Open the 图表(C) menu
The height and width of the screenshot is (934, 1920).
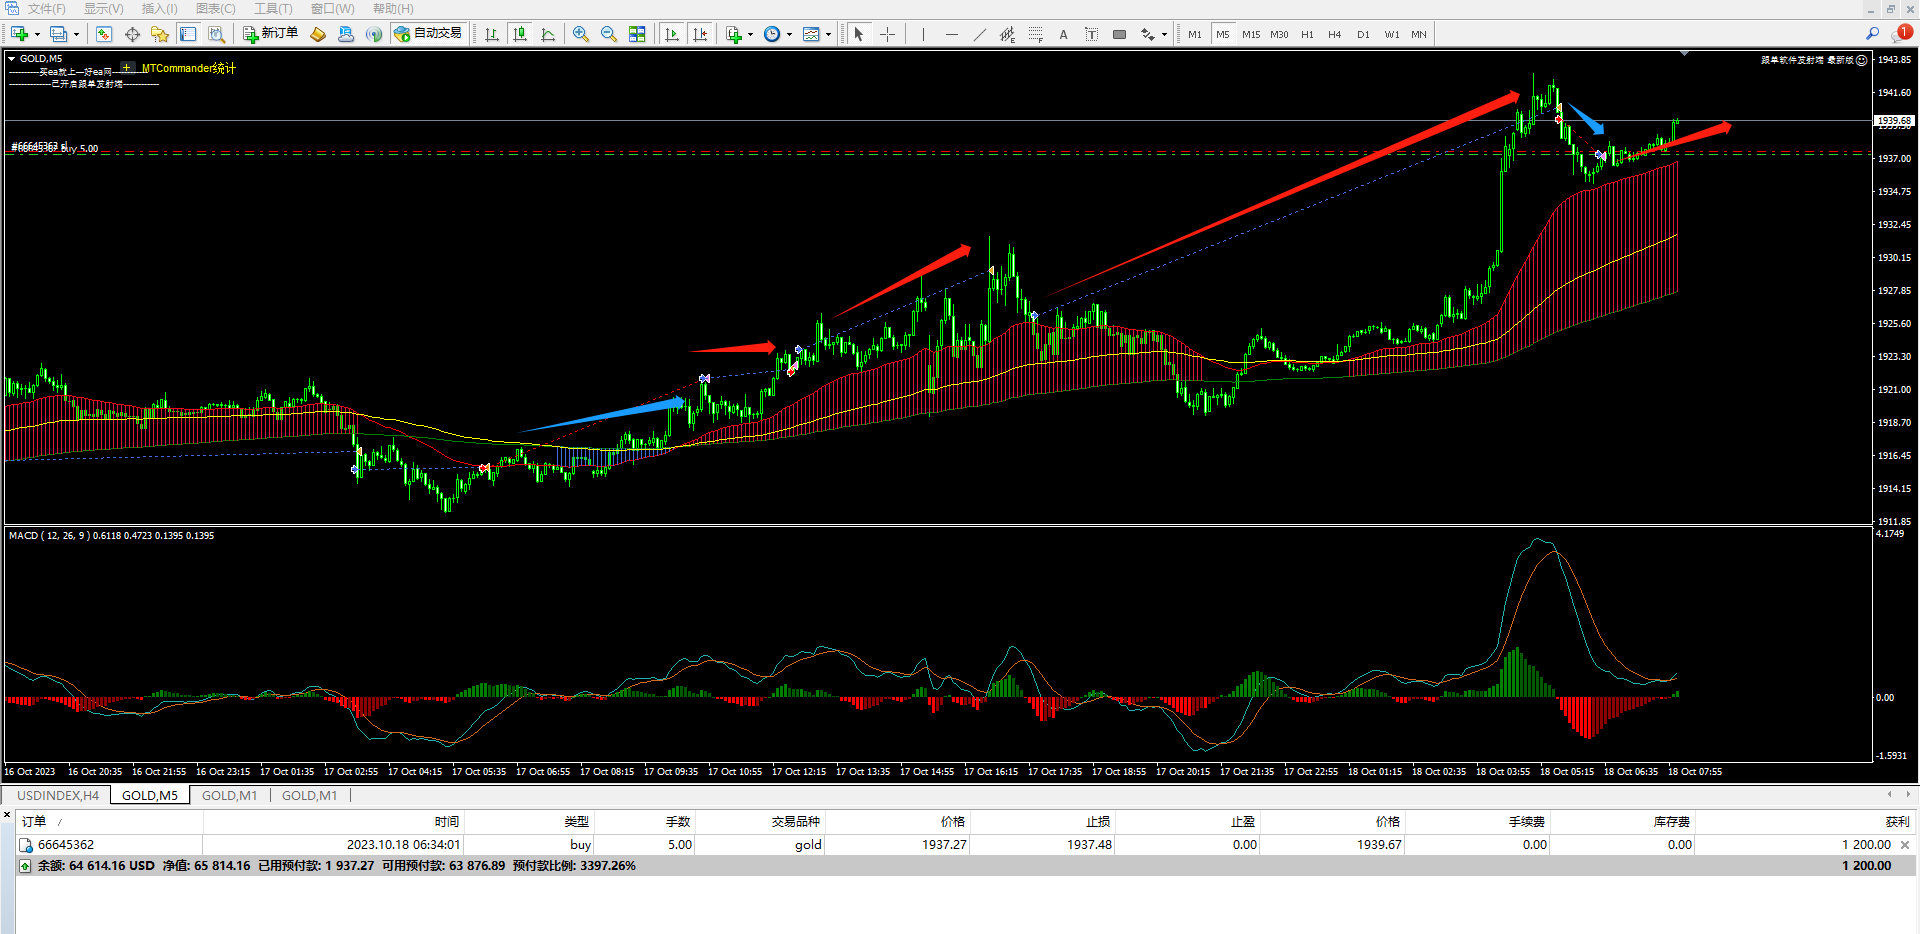(x=216, y=9)
